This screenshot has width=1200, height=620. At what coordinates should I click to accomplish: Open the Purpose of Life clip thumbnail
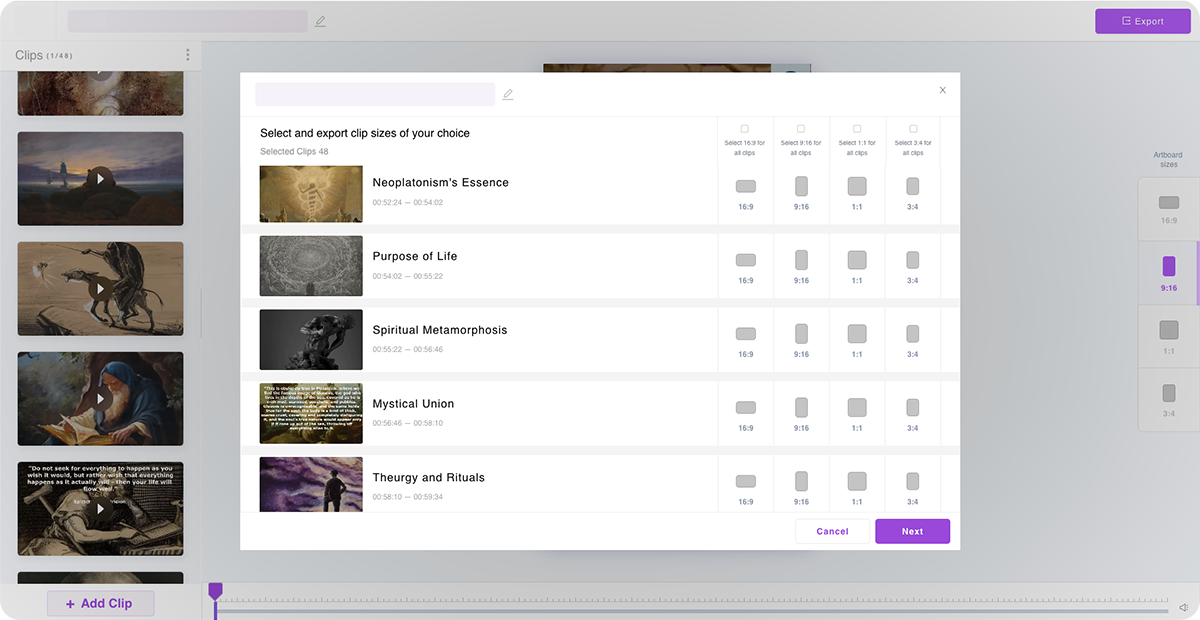coord(311,266)
